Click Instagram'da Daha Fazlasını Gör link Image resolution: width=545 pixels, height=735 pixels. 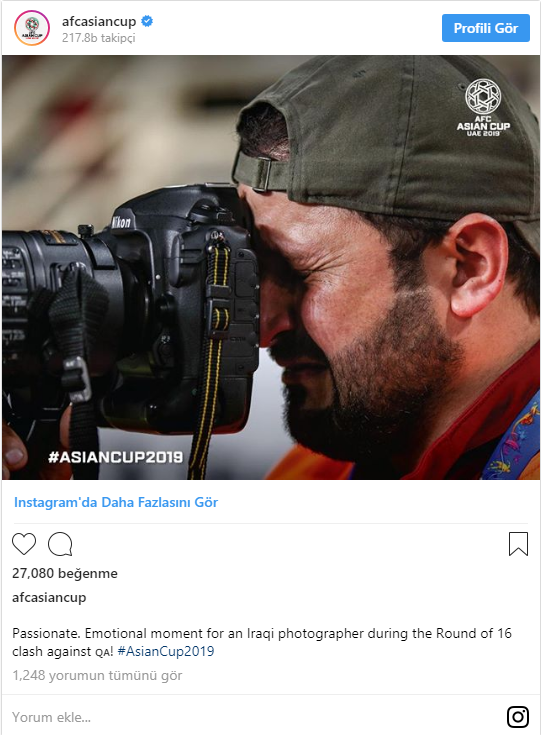116,502
